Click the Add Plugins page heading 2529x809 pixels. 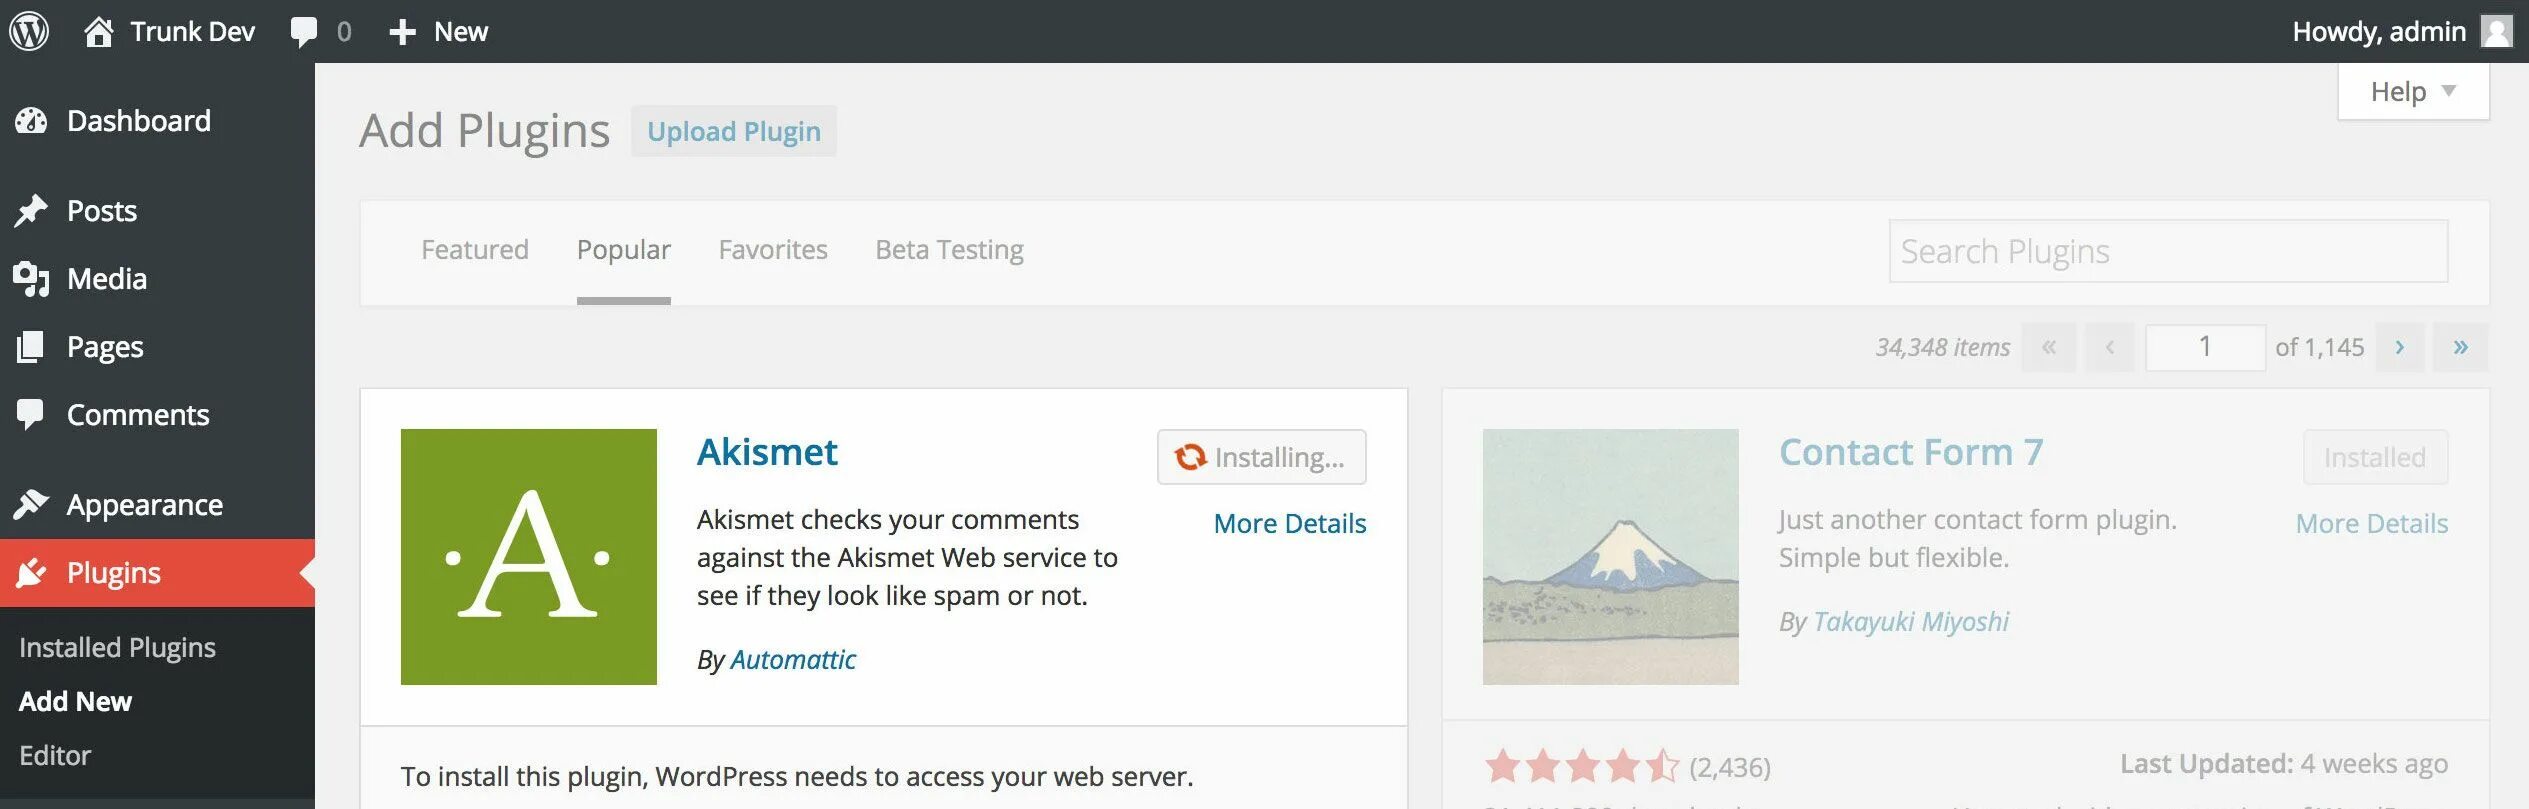(x=485, y=131)
